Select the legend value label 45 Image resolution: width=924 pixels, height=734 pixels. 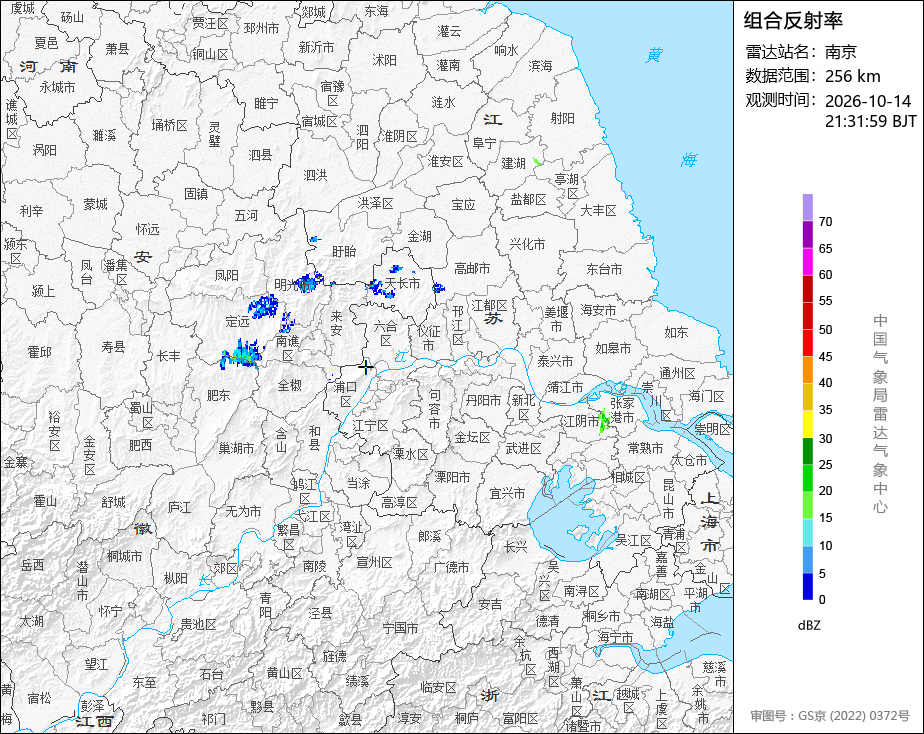pos(826,356)
